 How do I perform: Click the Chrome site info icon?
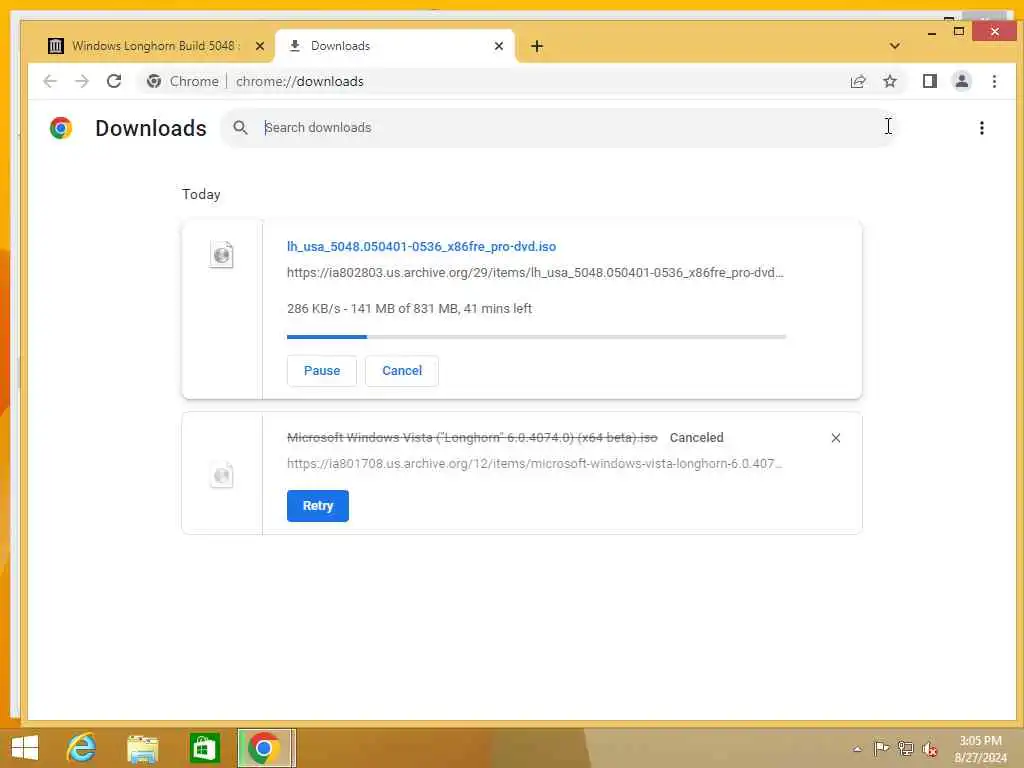click(154, 81)
